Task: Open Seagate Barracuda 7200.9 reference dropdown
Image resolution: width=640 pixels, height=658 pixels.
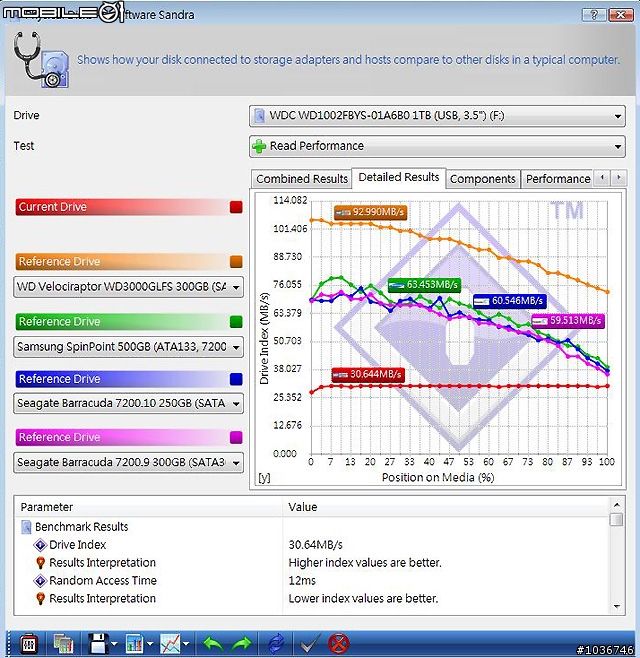Action: pyautogui.click(x=128, y=462)
